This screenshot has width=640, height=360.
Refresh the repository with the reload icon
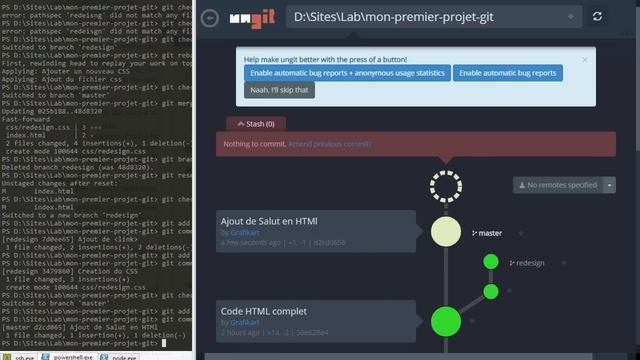pos(597,16)
